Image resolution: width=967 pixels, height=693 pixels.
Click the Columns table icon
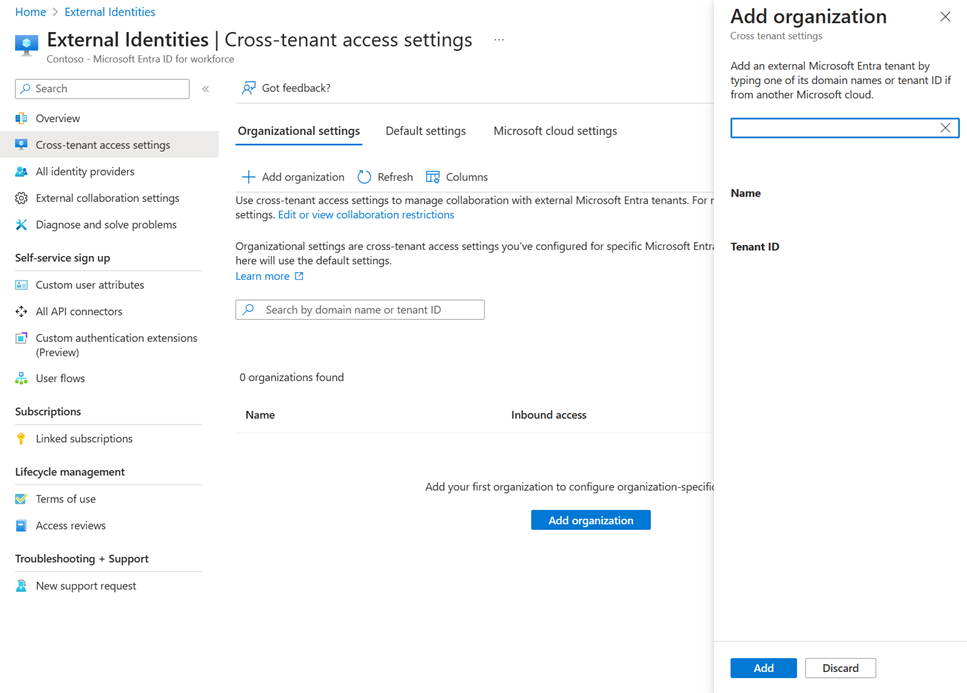(x=433, y=177)
